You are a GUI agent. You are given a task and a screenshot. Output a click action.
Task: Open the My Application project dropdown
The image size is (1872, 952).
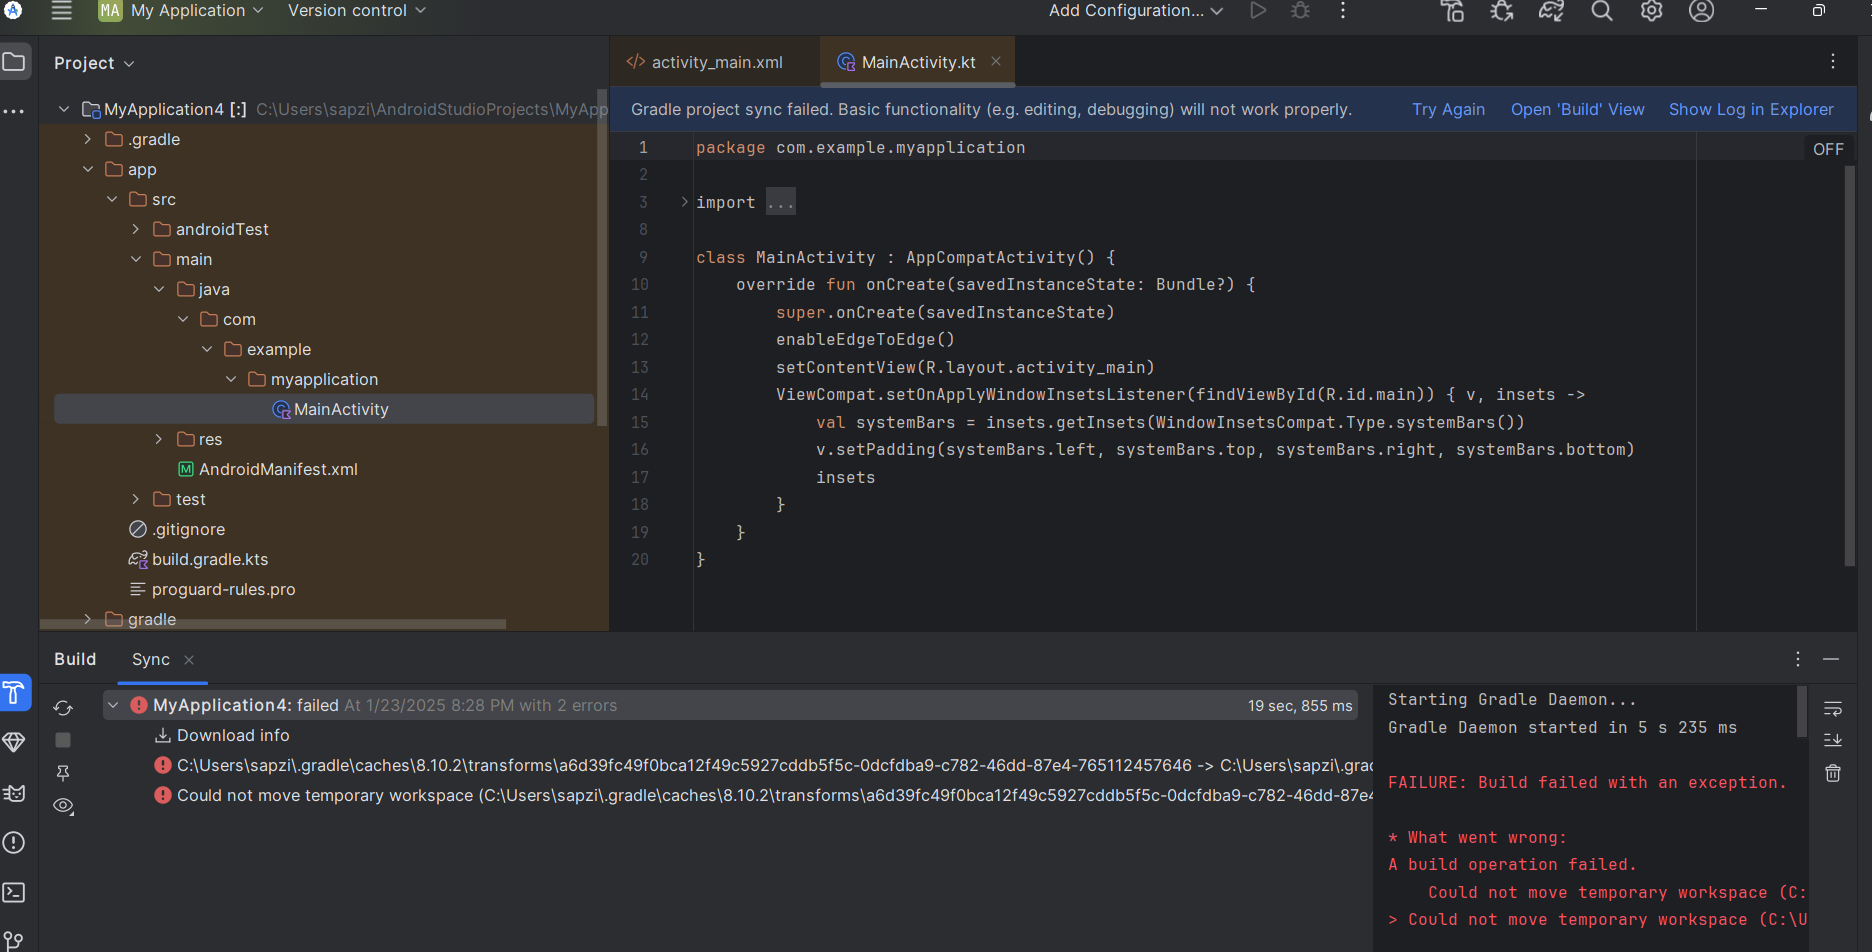click(x=181, y=11)
